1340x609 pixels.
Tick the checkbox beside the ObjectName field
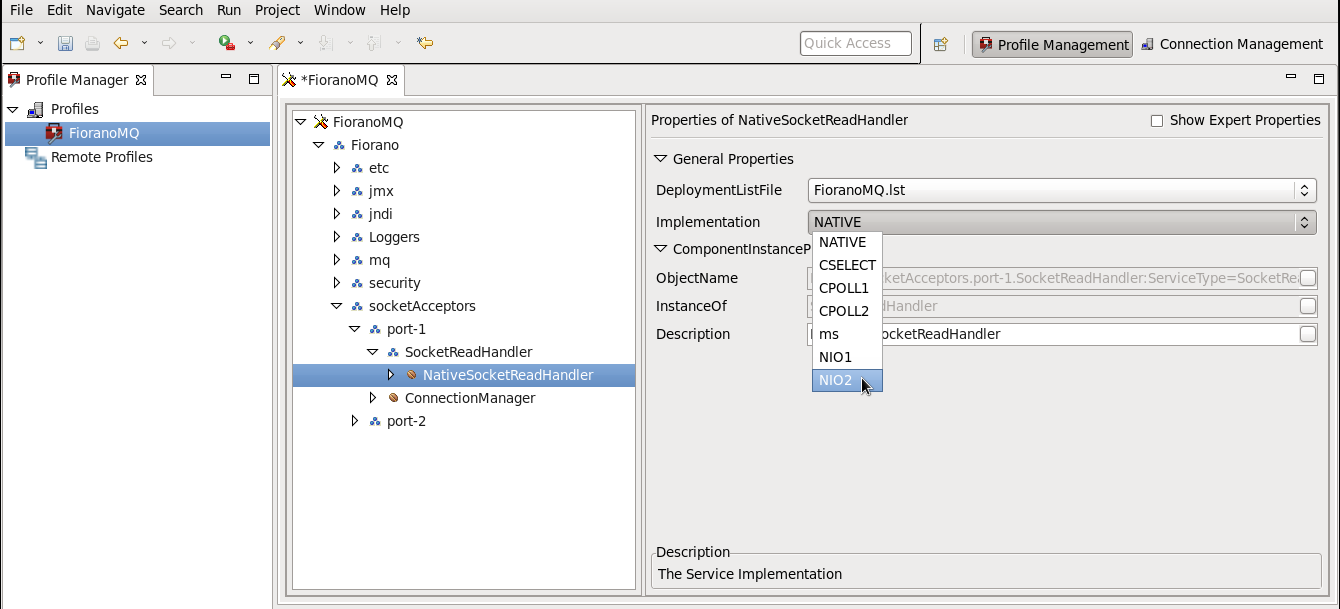tap(1307, 278)
